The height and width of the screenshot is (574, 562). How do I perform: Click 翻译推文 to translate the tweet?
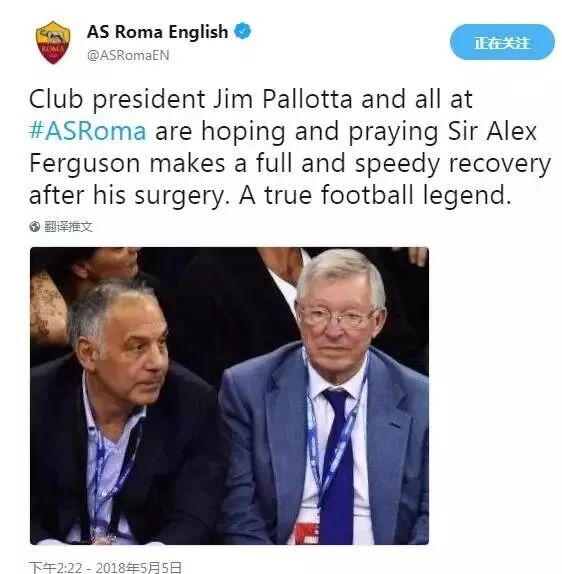[x=68, y=227]
